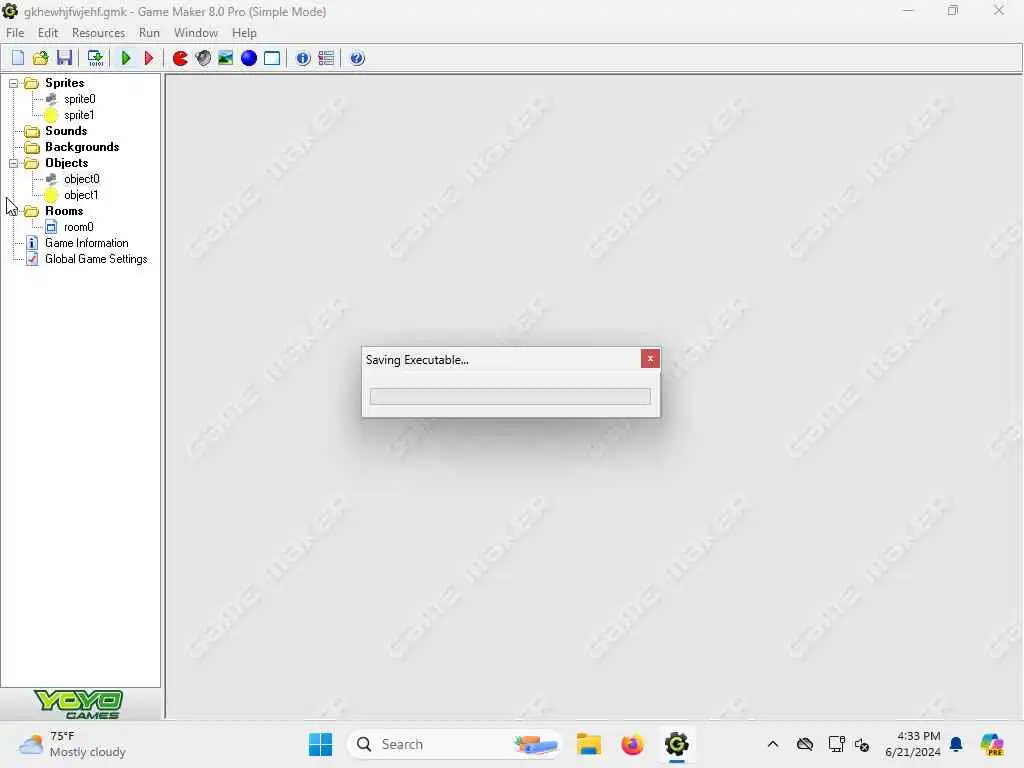1024x768 pixels.
Task: Create a stand-alone executable toolbar icon
Action: click(95, 58)
